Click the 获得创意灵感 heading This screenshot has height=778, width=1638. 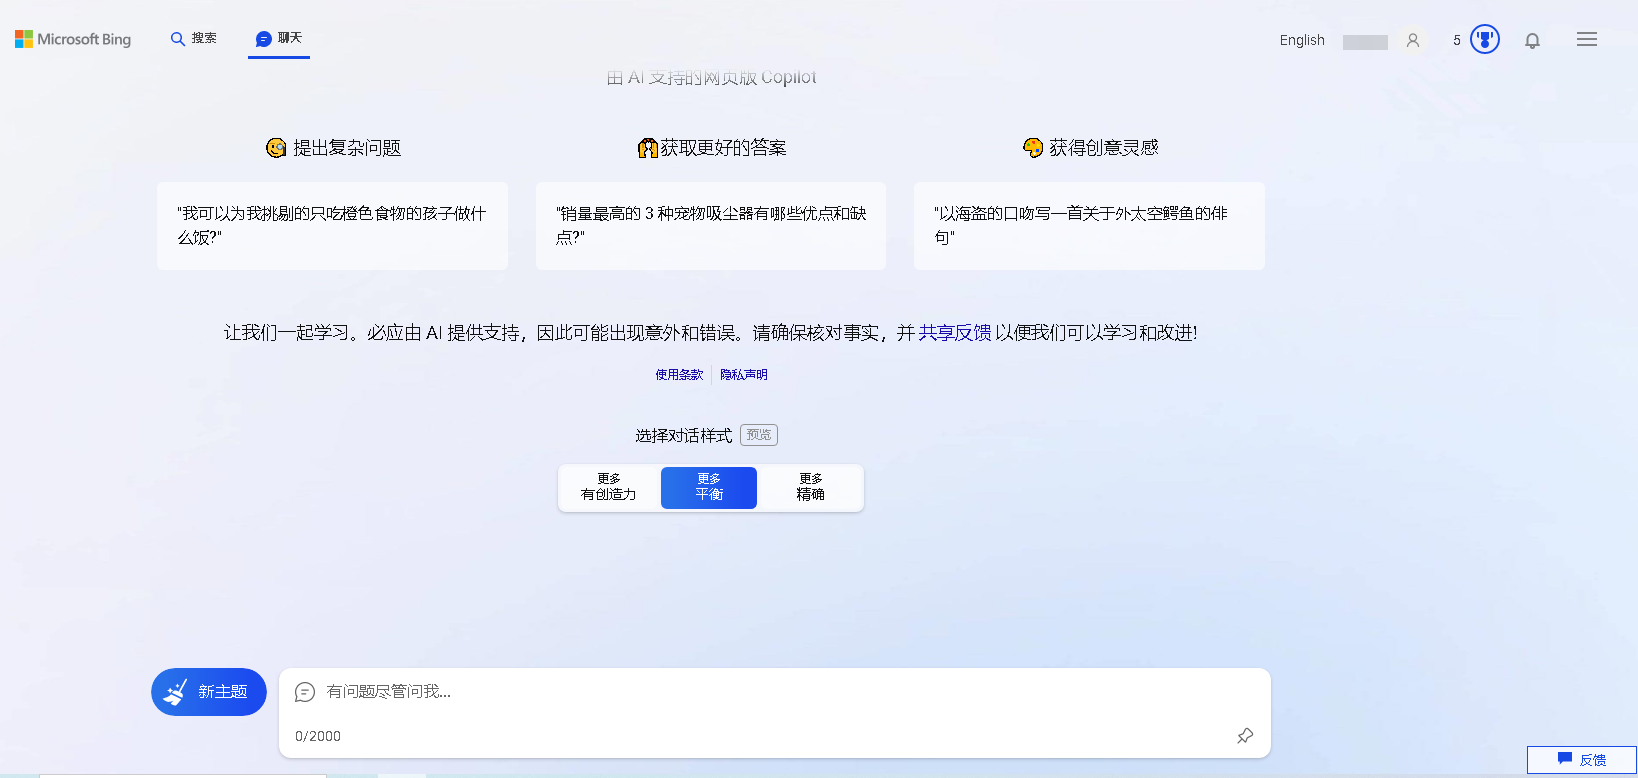coord(1104,148)
